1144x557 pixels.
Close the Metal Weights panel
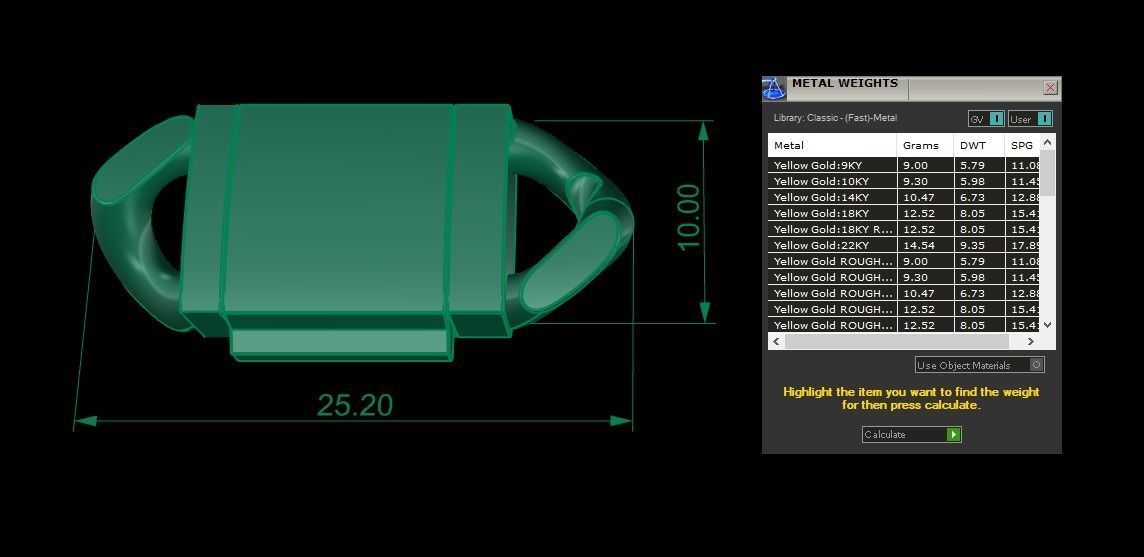tap(1050, 88)
